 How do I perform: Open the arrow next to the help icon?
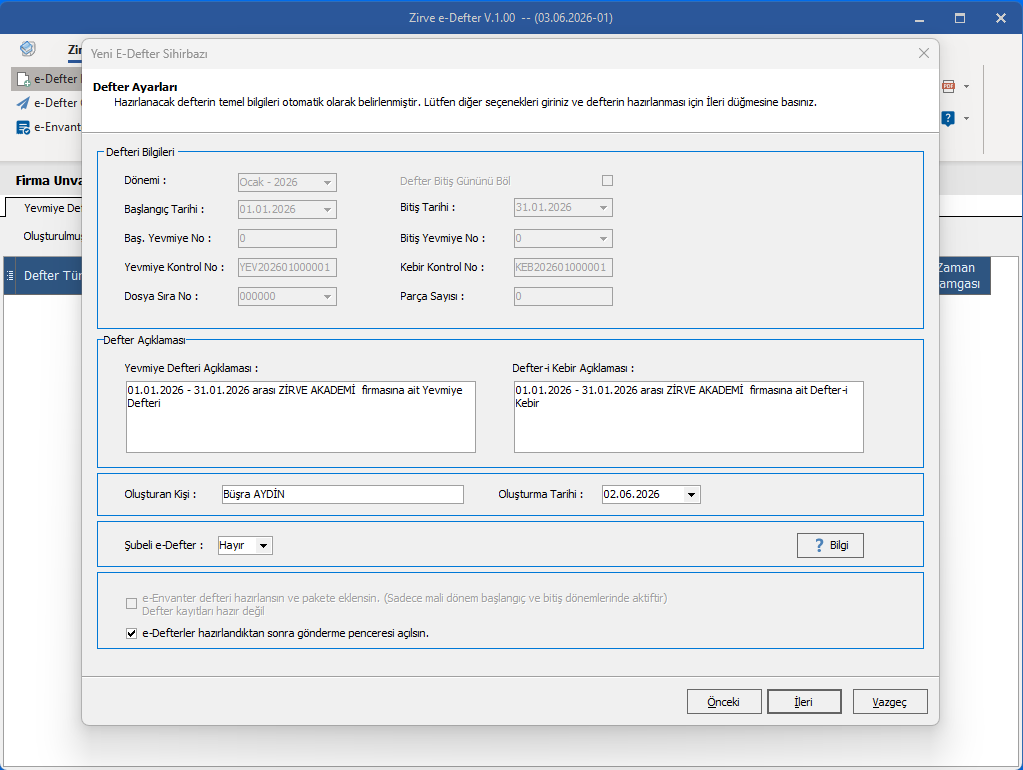pyautogui.click(x=966, y=119)
